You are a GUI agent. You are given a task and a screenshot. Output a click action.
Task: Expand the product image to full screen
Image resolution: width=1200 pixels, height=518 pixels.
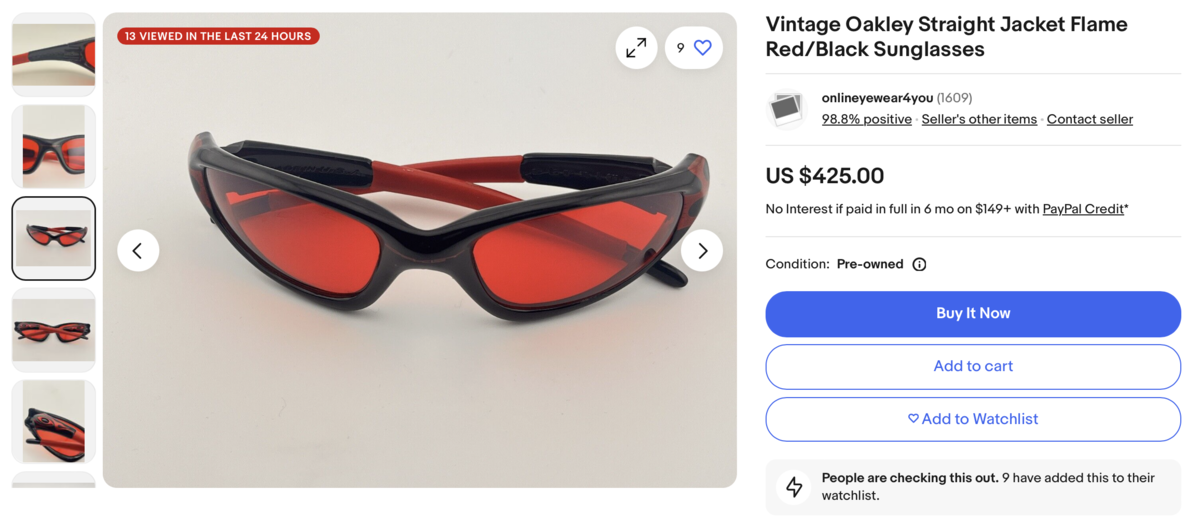(x=636, y=48)
